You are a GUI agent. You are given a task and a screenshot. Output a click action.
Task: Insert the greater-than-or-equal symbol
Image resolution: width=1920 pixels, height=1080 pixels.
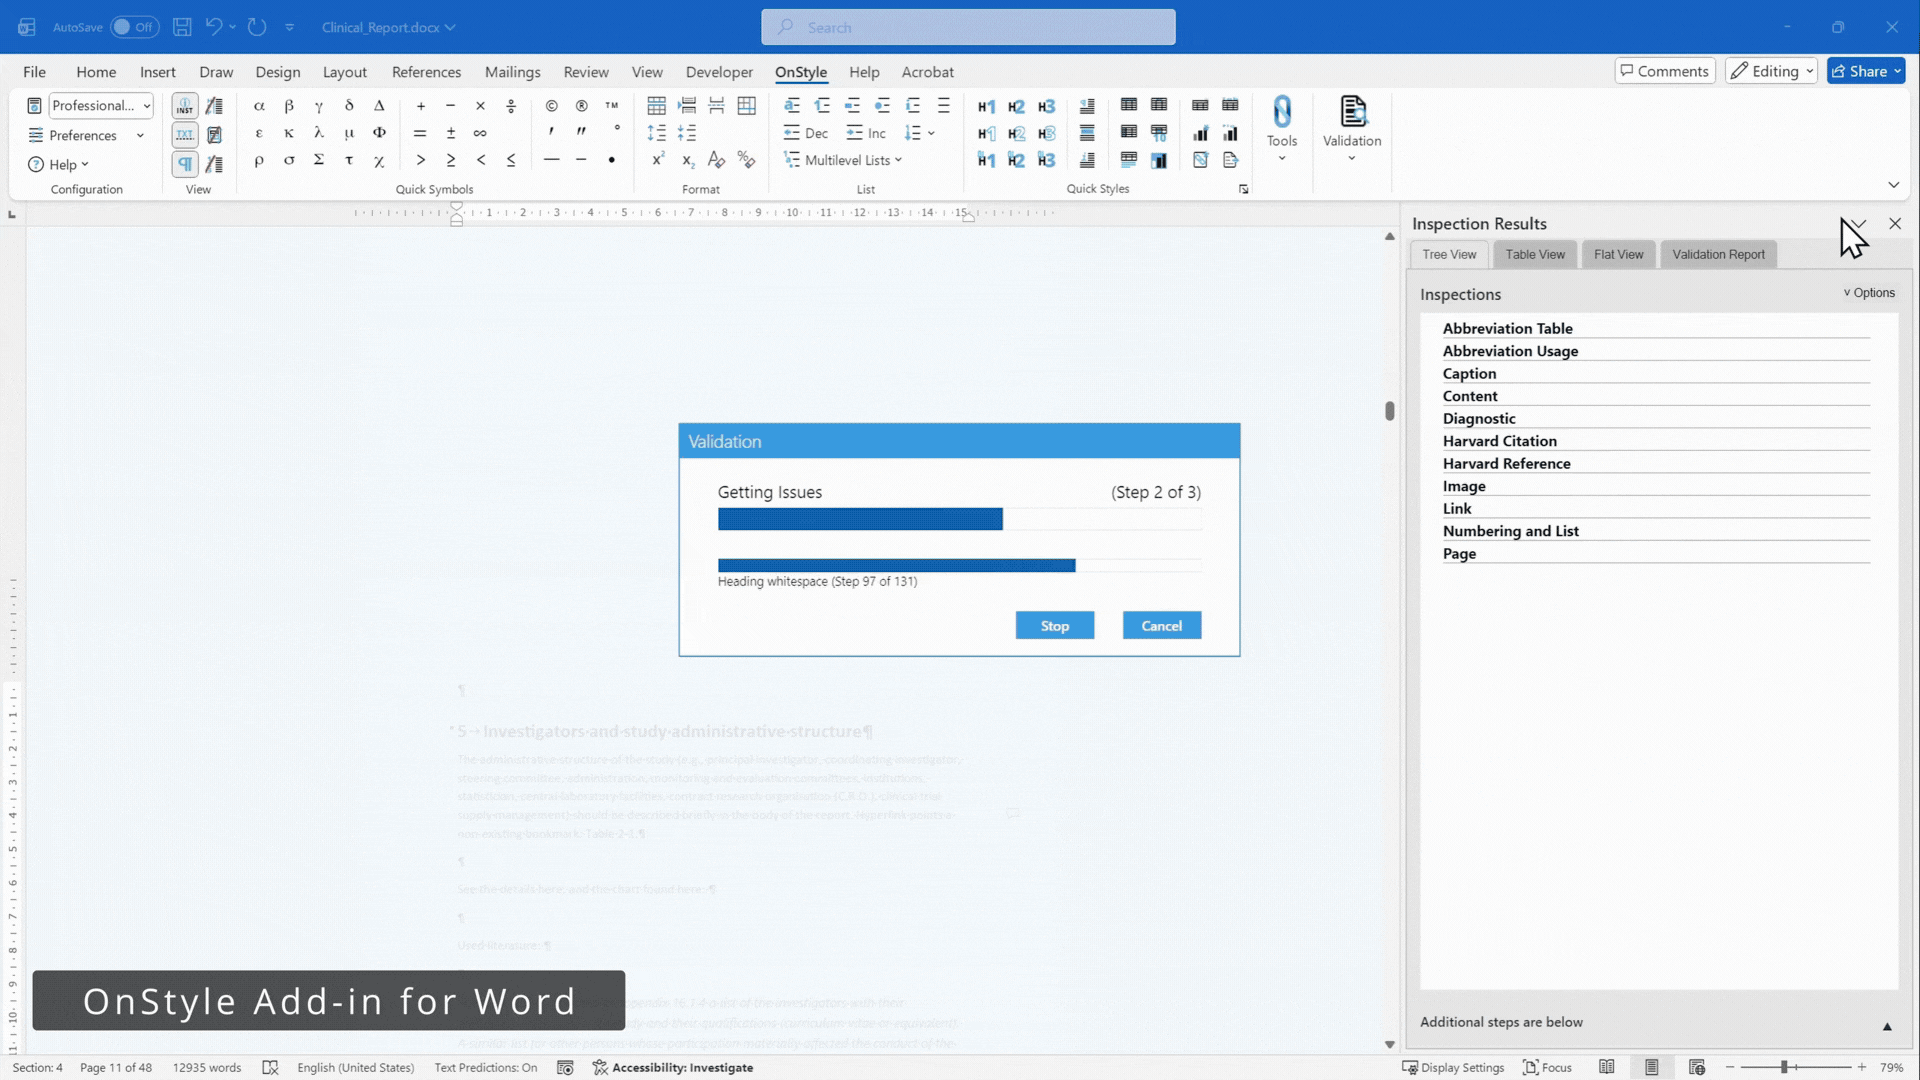[451, 160]
